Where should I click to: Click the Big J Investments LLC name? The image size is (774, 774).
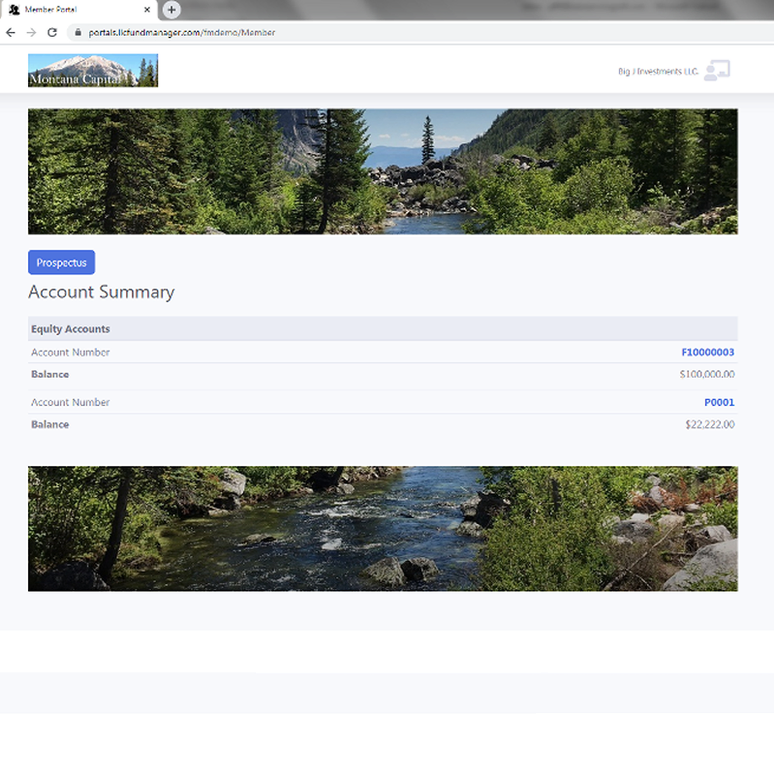pos(658,72)
